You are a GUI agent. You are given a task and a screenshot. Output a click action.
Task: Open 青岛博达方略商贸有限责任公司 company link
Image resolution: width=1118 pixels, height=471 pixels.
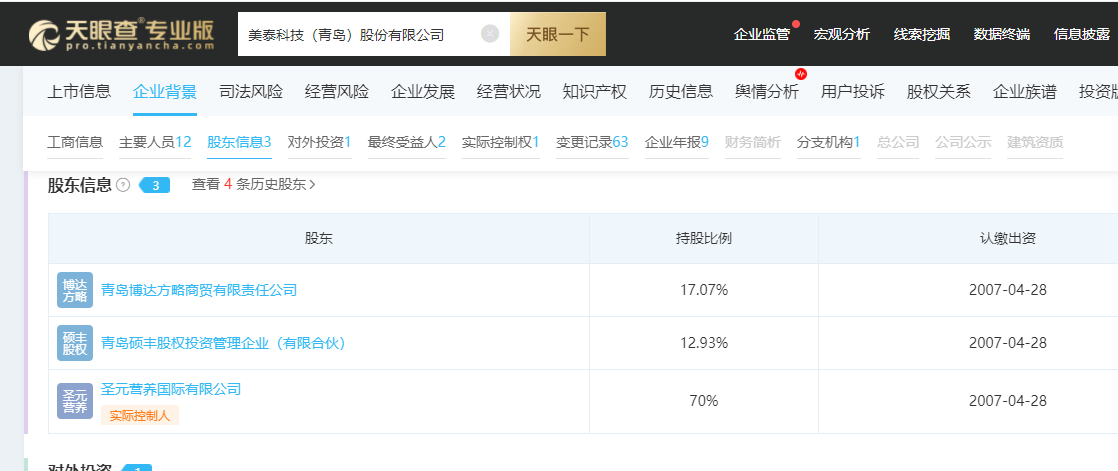point(199,290)
